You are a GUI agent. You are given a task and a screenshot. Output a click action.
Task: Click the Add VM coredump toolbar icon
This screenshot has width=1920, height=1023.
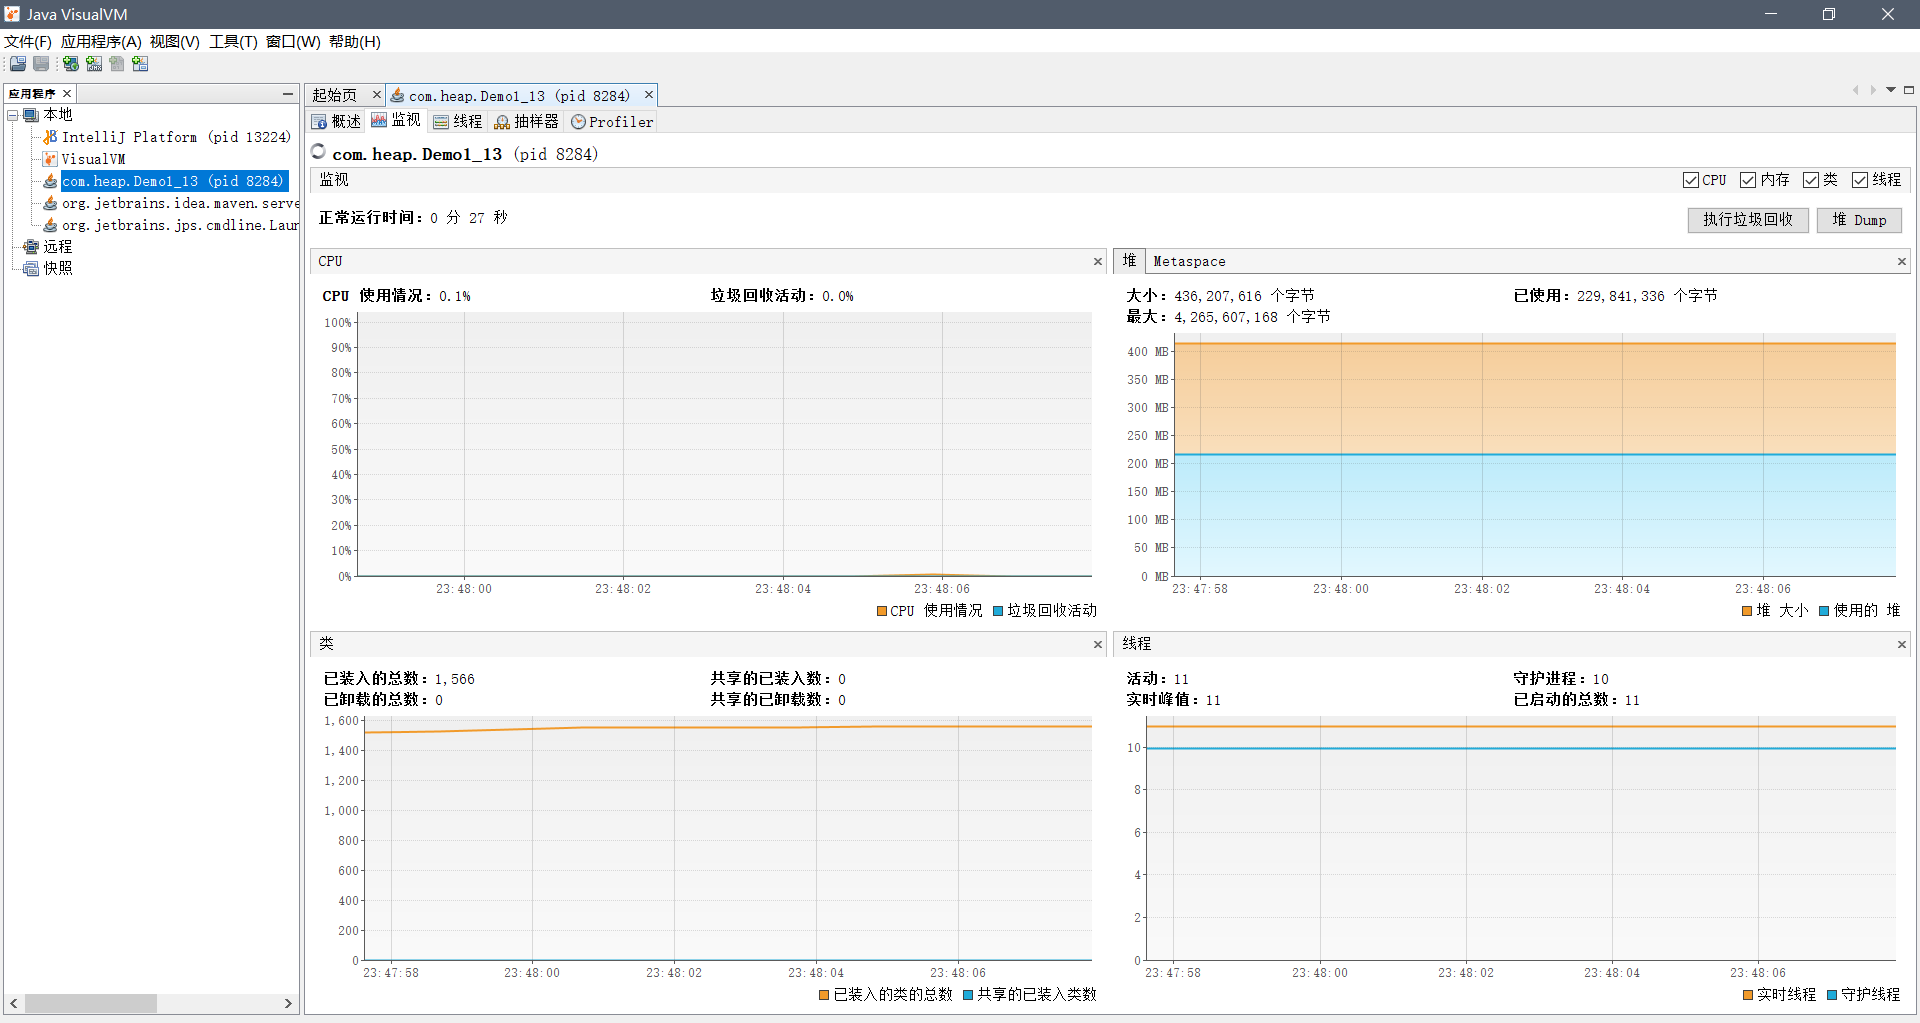click(x=117, y=64)
